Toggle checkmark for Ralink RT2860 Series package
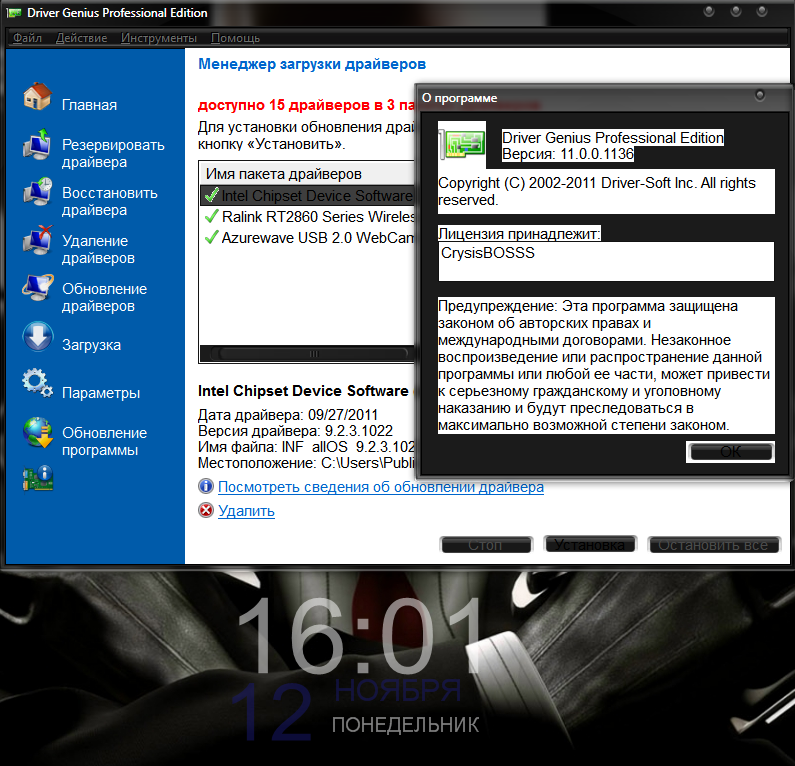The width and height of the screenshot is (795, 766). (211, 216)
